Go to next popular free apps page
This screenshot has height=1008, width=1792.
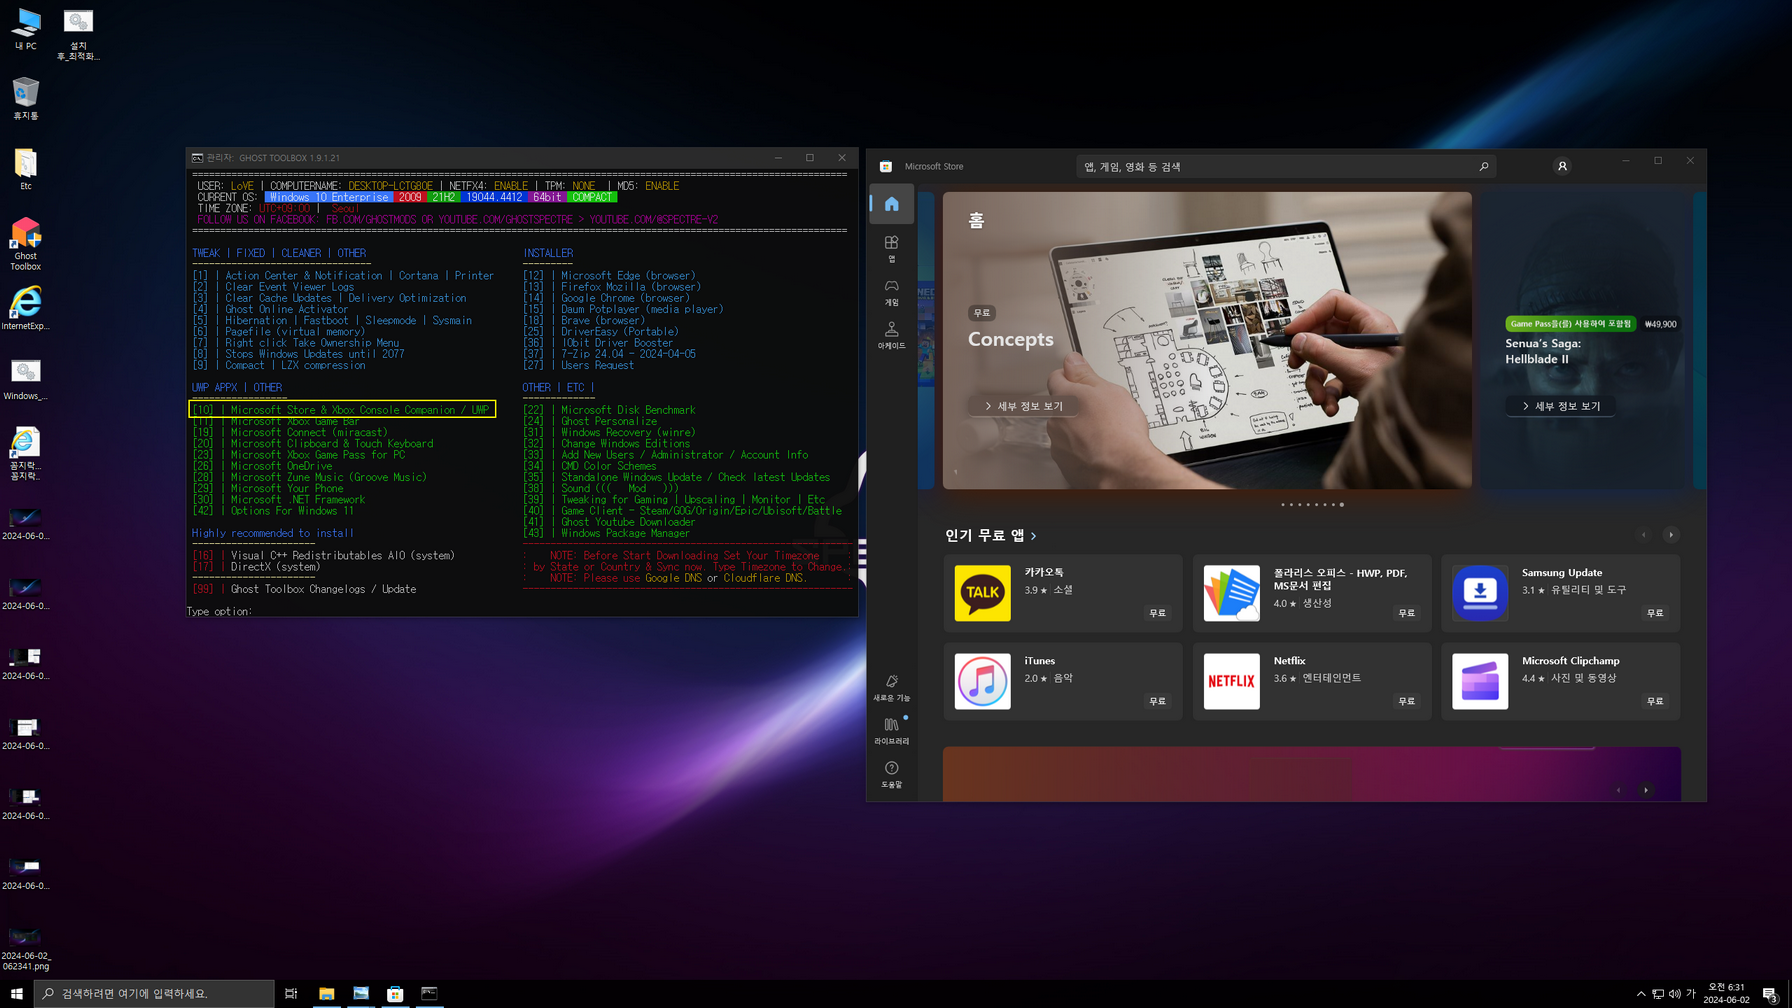[1670, 535]
